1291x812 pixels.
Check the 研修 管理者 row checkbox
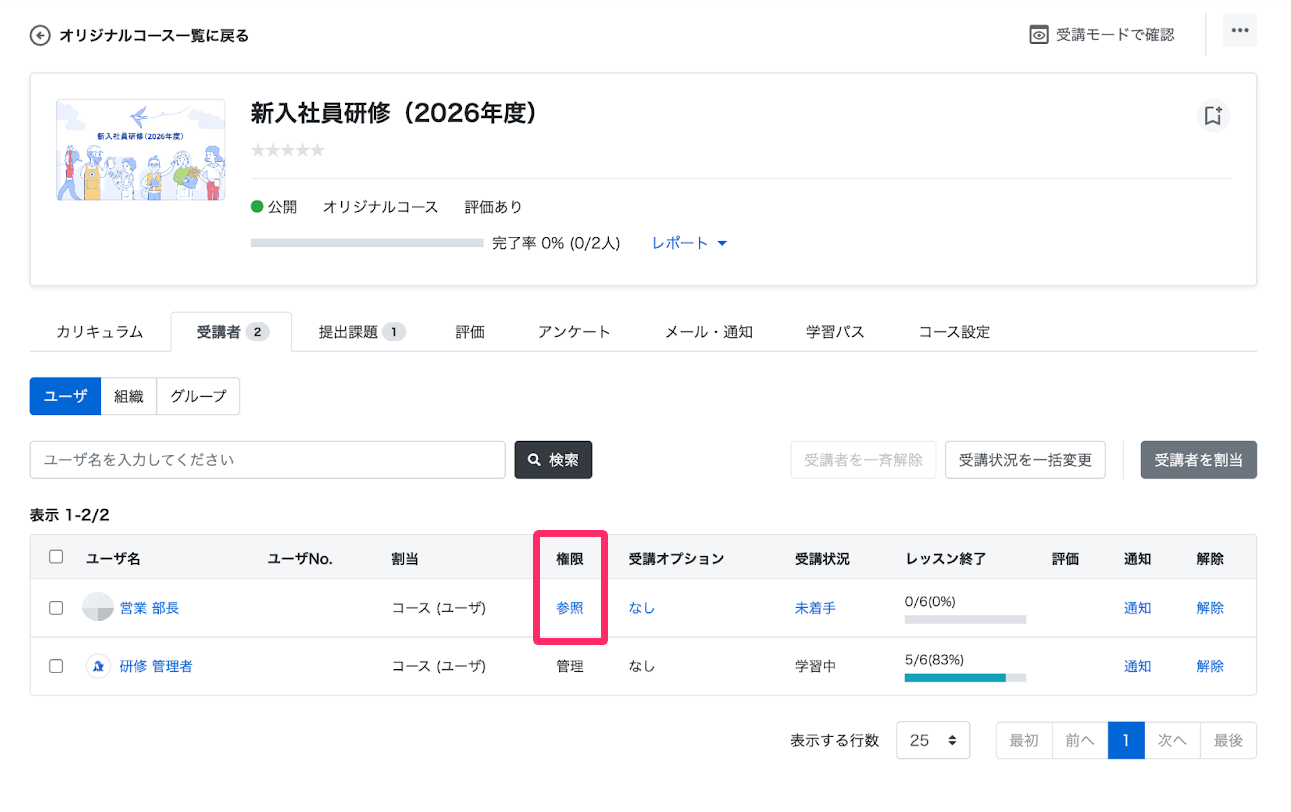[x=56, y=666]
